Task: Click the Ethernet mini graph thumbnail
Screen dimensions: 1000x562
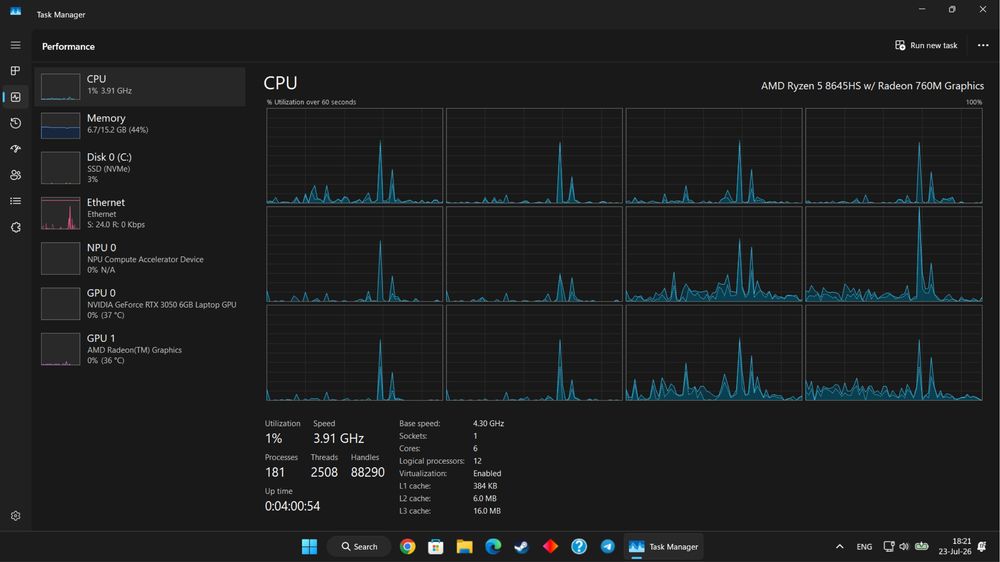Action: coord(61,213)
